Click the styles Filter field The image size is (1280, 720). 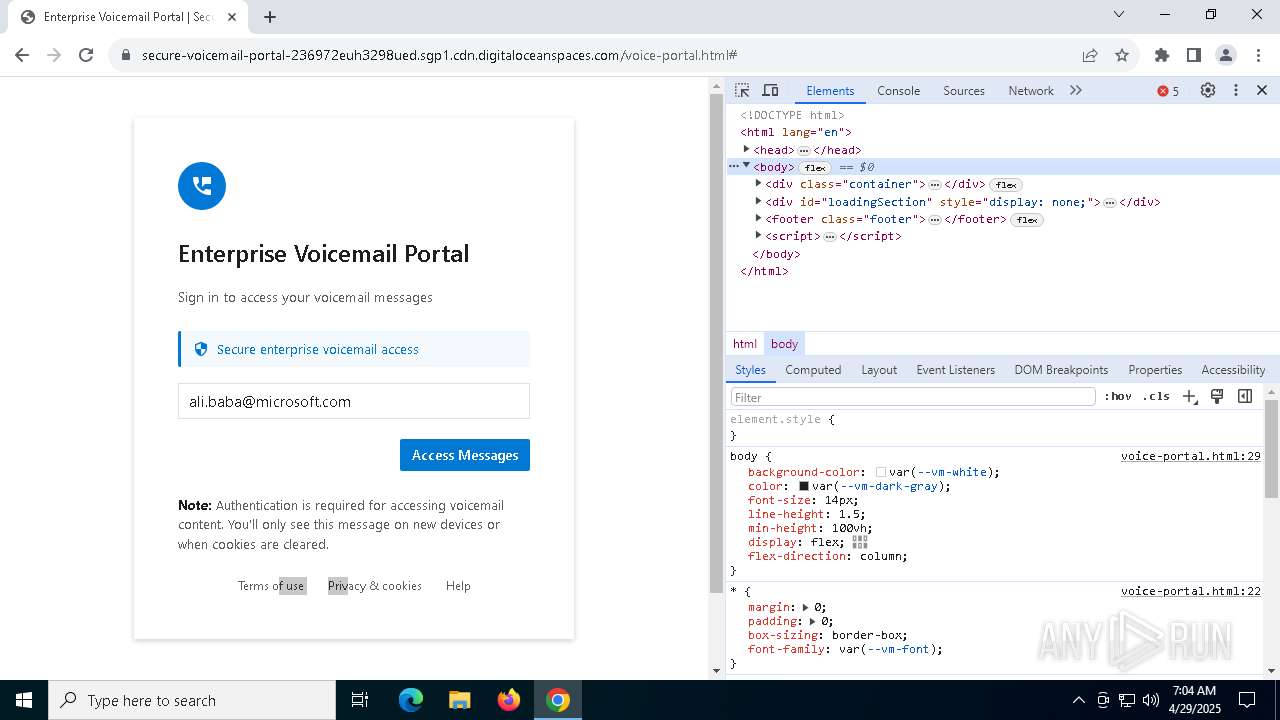(x=913, y=397)
